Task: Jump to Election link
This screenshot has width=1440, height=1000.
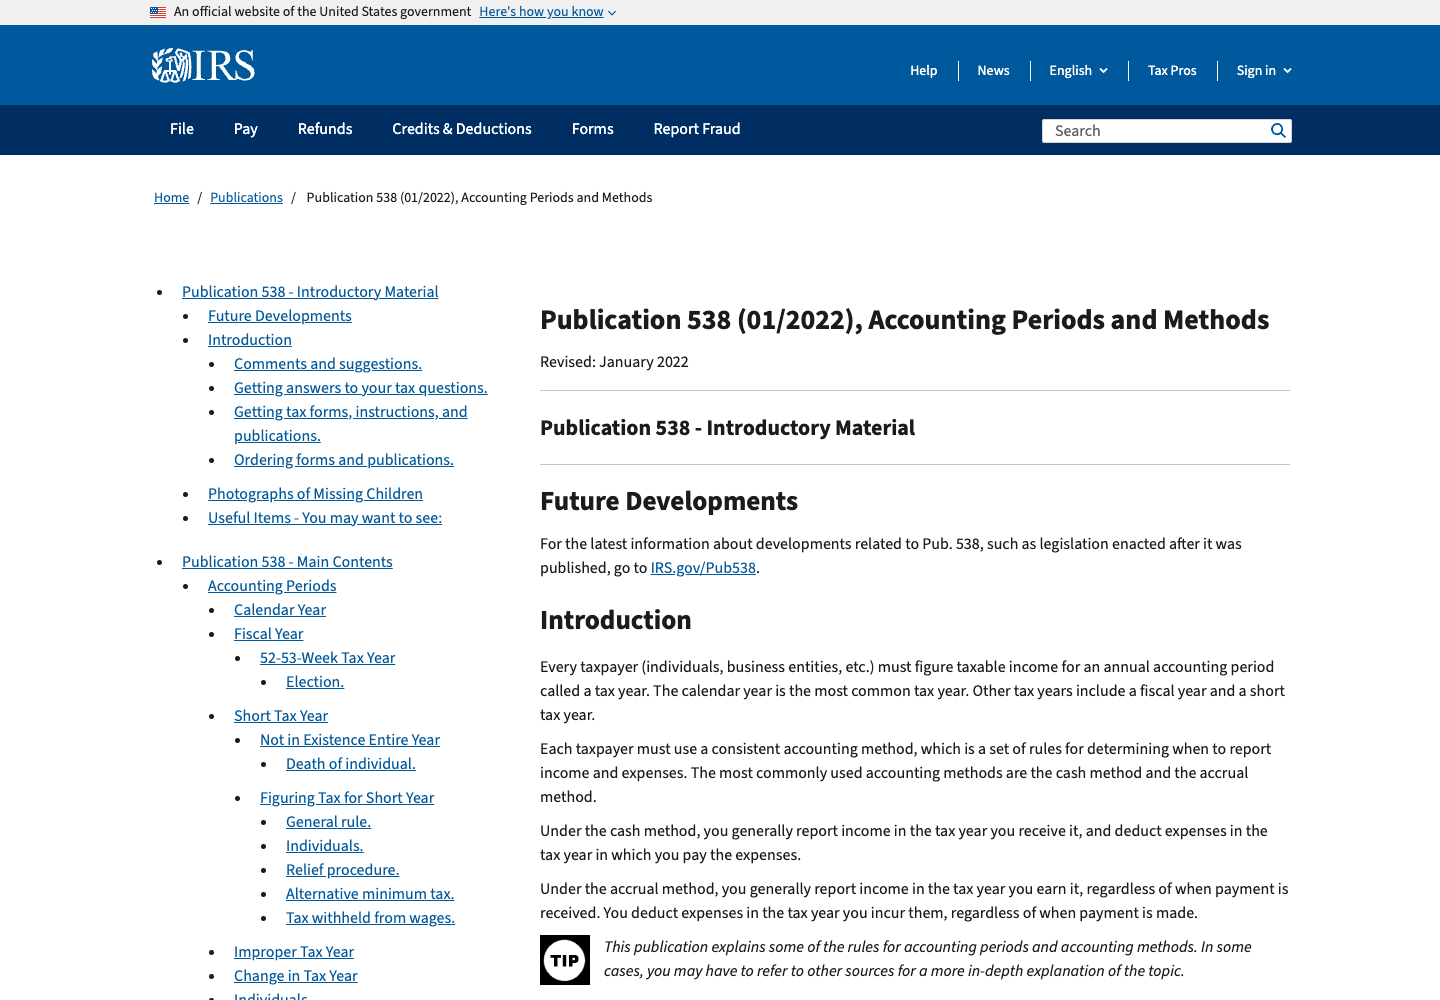Action: coord(315,682)
